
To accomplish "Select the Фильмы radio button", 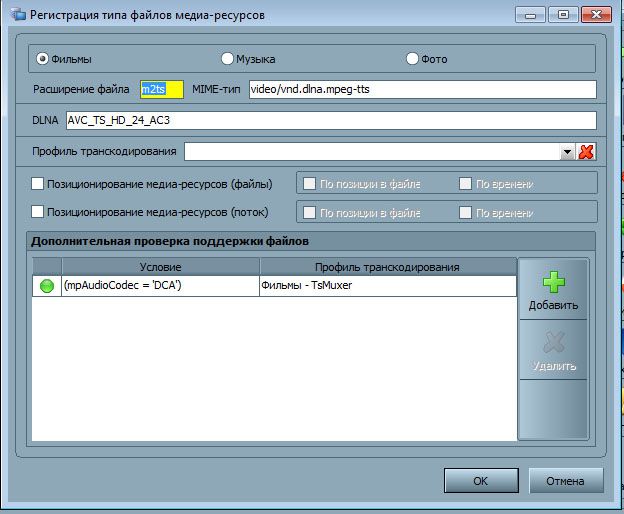I will (43, 59).
